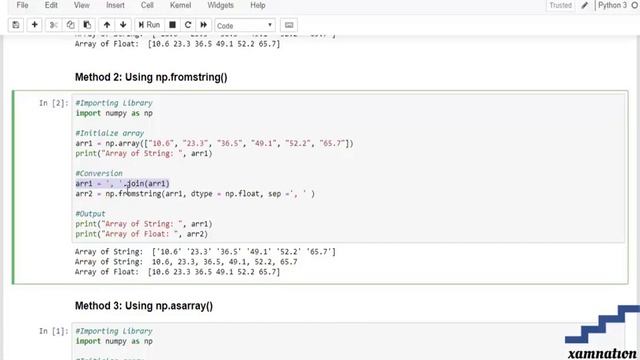Open the Edit menu
This screenshot has height=360, width=640.
pyautogui.click(x=51, y=5)
